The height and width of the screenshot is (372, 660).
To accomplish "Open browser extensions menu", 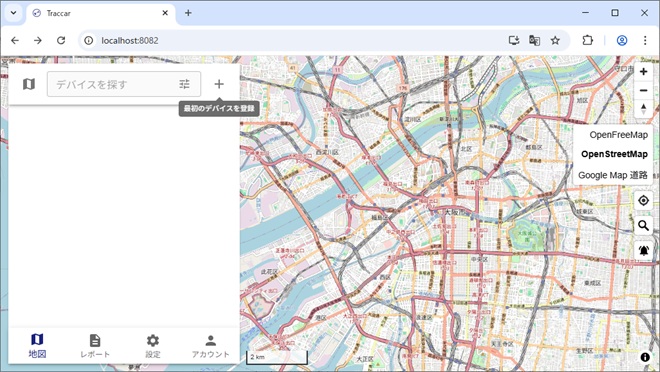I will tap(588, 40).
